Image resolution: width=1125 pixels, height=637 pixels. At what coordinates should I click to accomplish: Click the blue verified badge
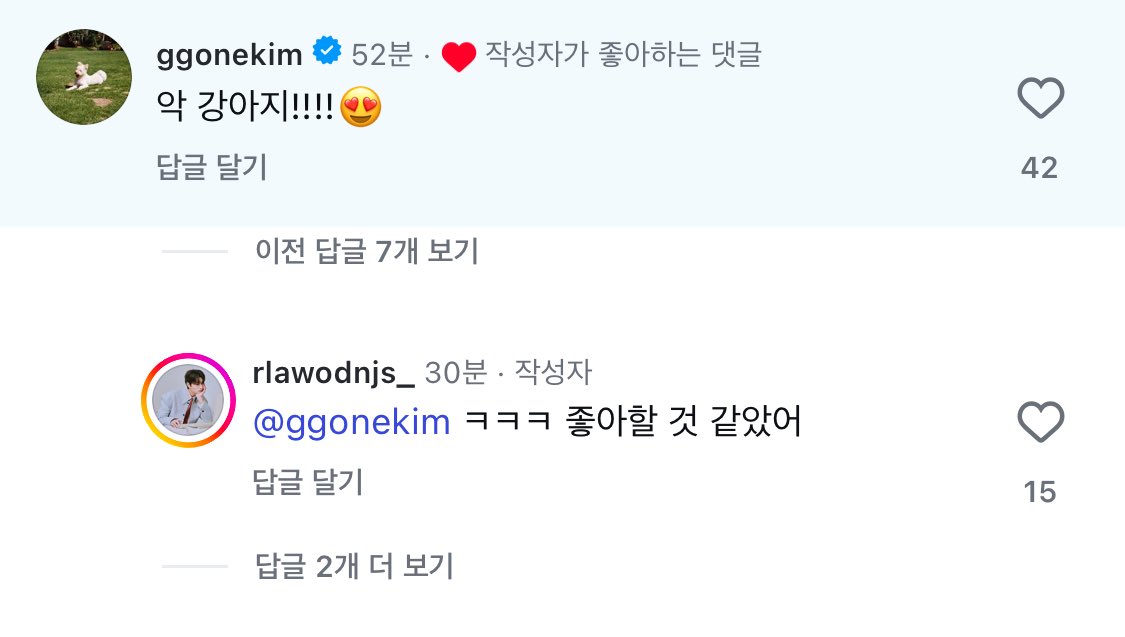[326, 51]
